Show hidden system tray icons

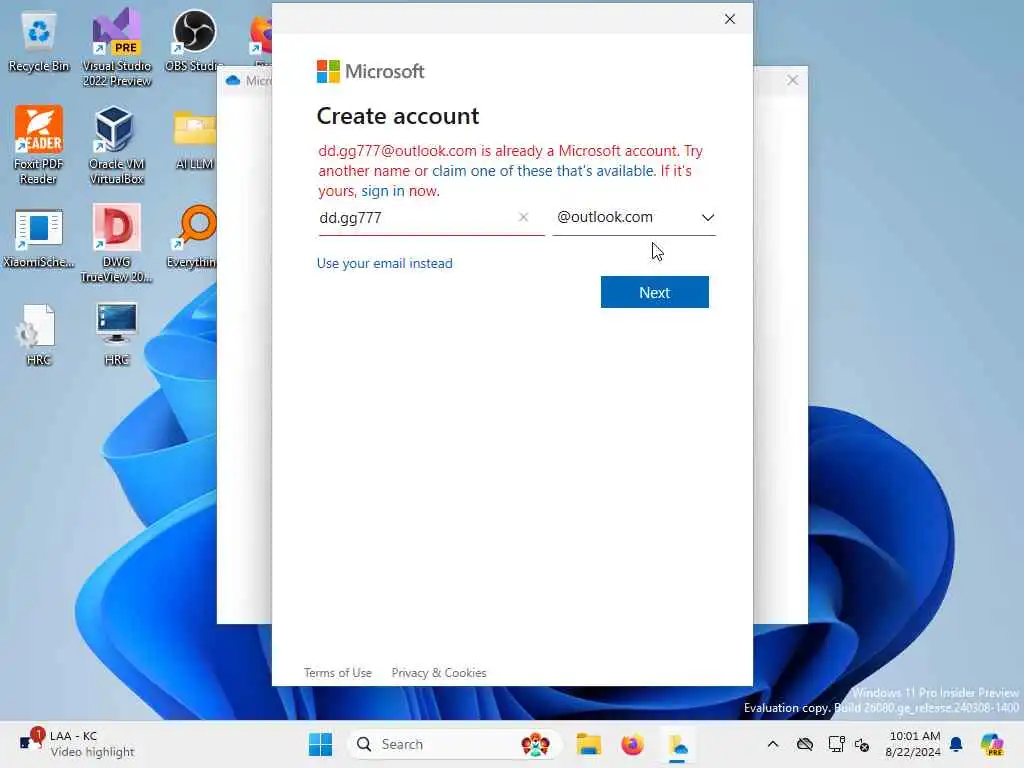click(x=773, y=744)
